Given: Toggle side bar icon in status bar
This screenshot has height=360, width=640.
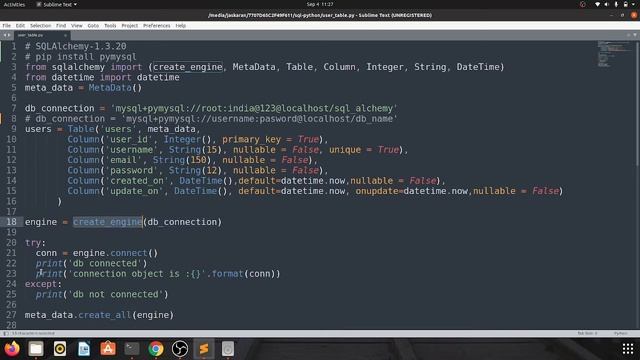Looking at the screenshot, I should pos(6,333).
